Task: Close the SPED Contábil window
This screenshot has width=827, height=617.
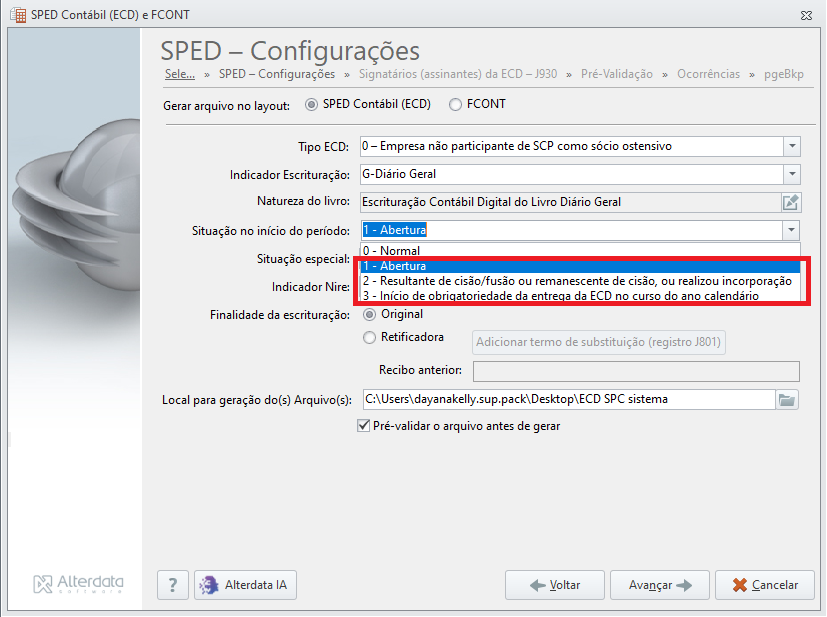Action: (806, 15)
